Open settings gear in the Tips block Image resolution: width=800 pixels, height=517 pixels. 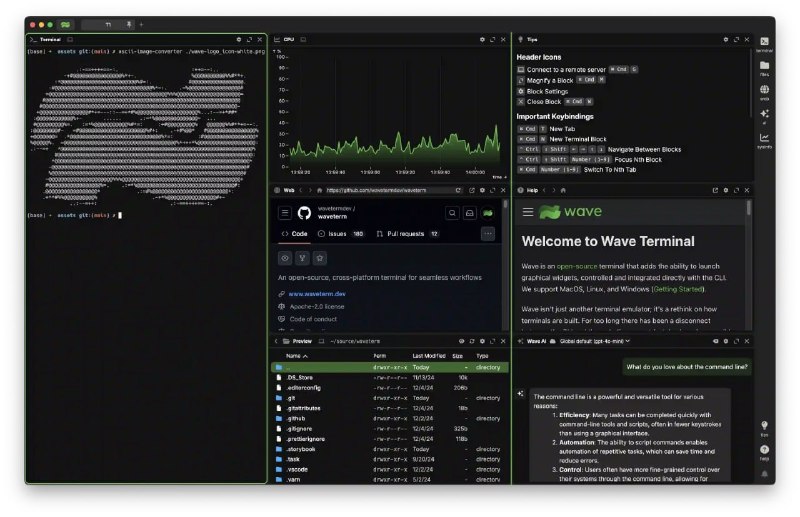[726, 39]
